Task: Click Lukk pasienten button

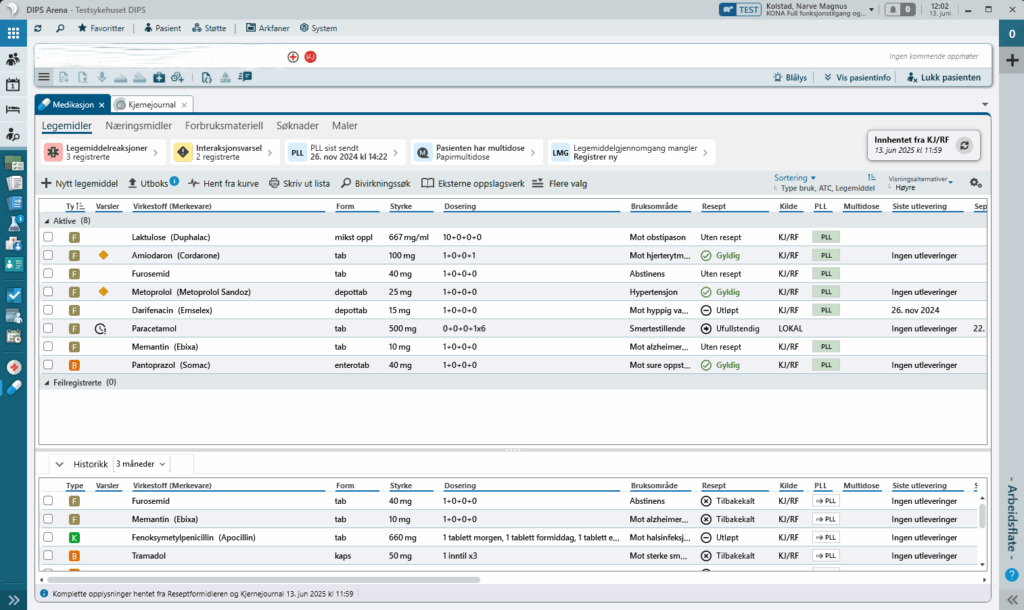Action: [x=943, y=77]
